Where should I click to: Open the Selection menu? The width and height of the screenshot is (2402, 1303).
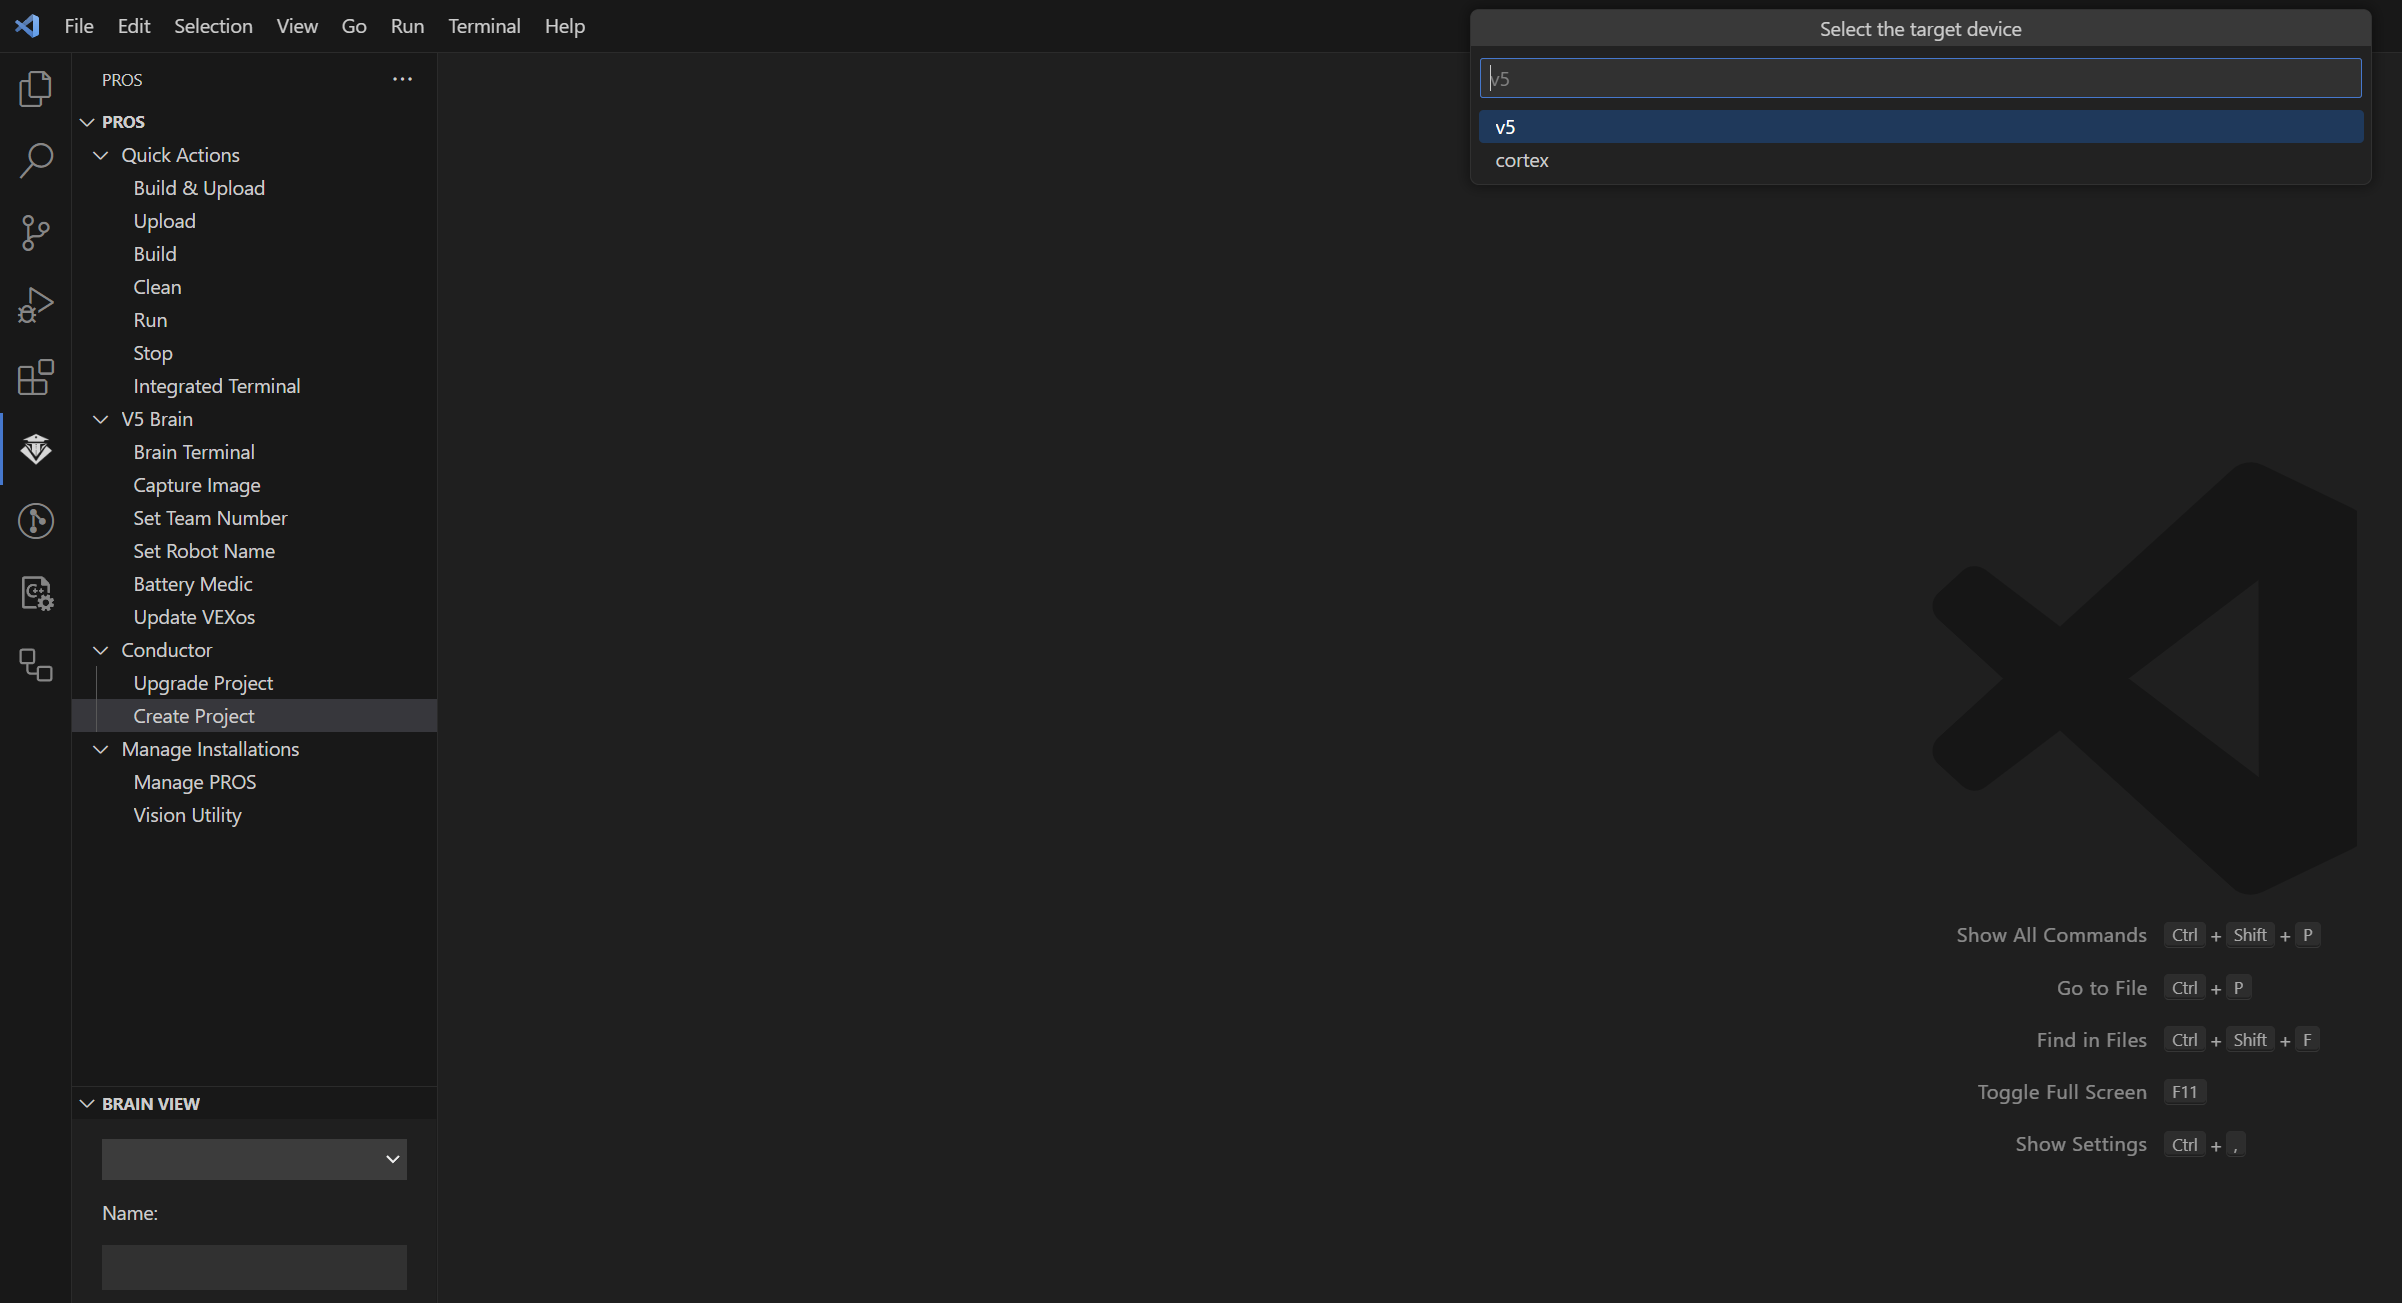pos(213,26)
